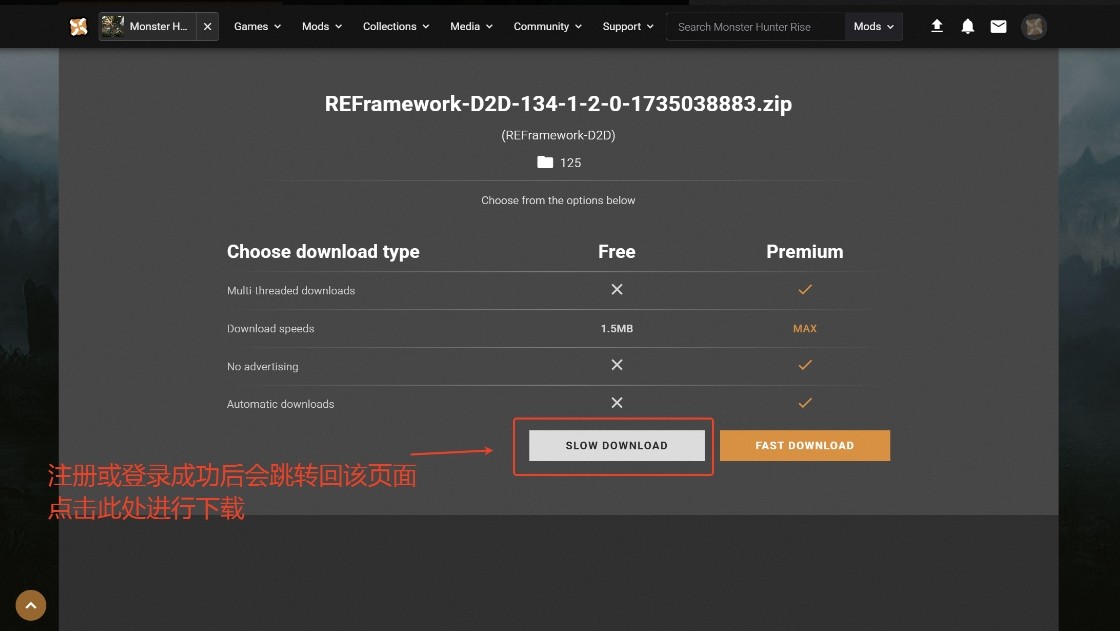The height and width of the screenshot is (631, 1120).
Task: Open the messages envelope icon
Action: [x=998, y=27]
